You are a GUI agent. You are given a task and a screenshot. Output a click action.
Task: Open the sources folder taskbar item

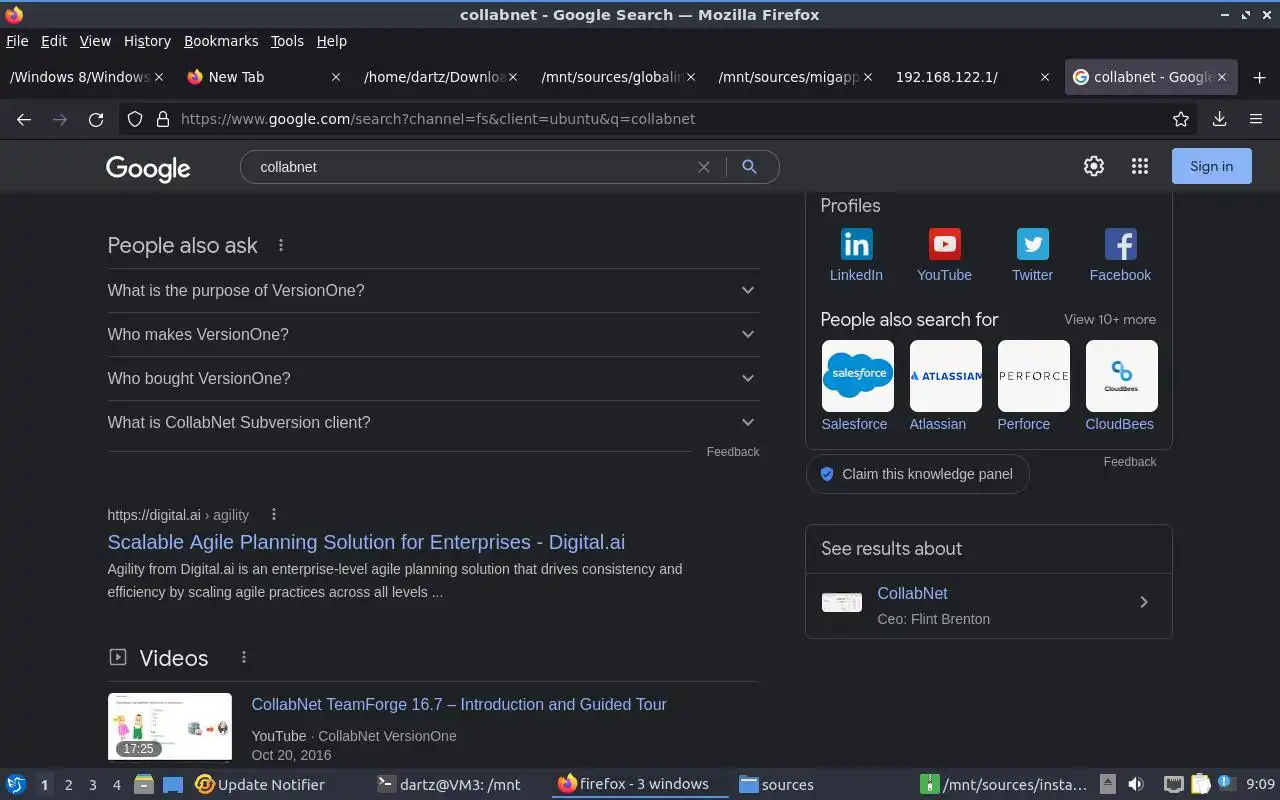coord(777,784)
